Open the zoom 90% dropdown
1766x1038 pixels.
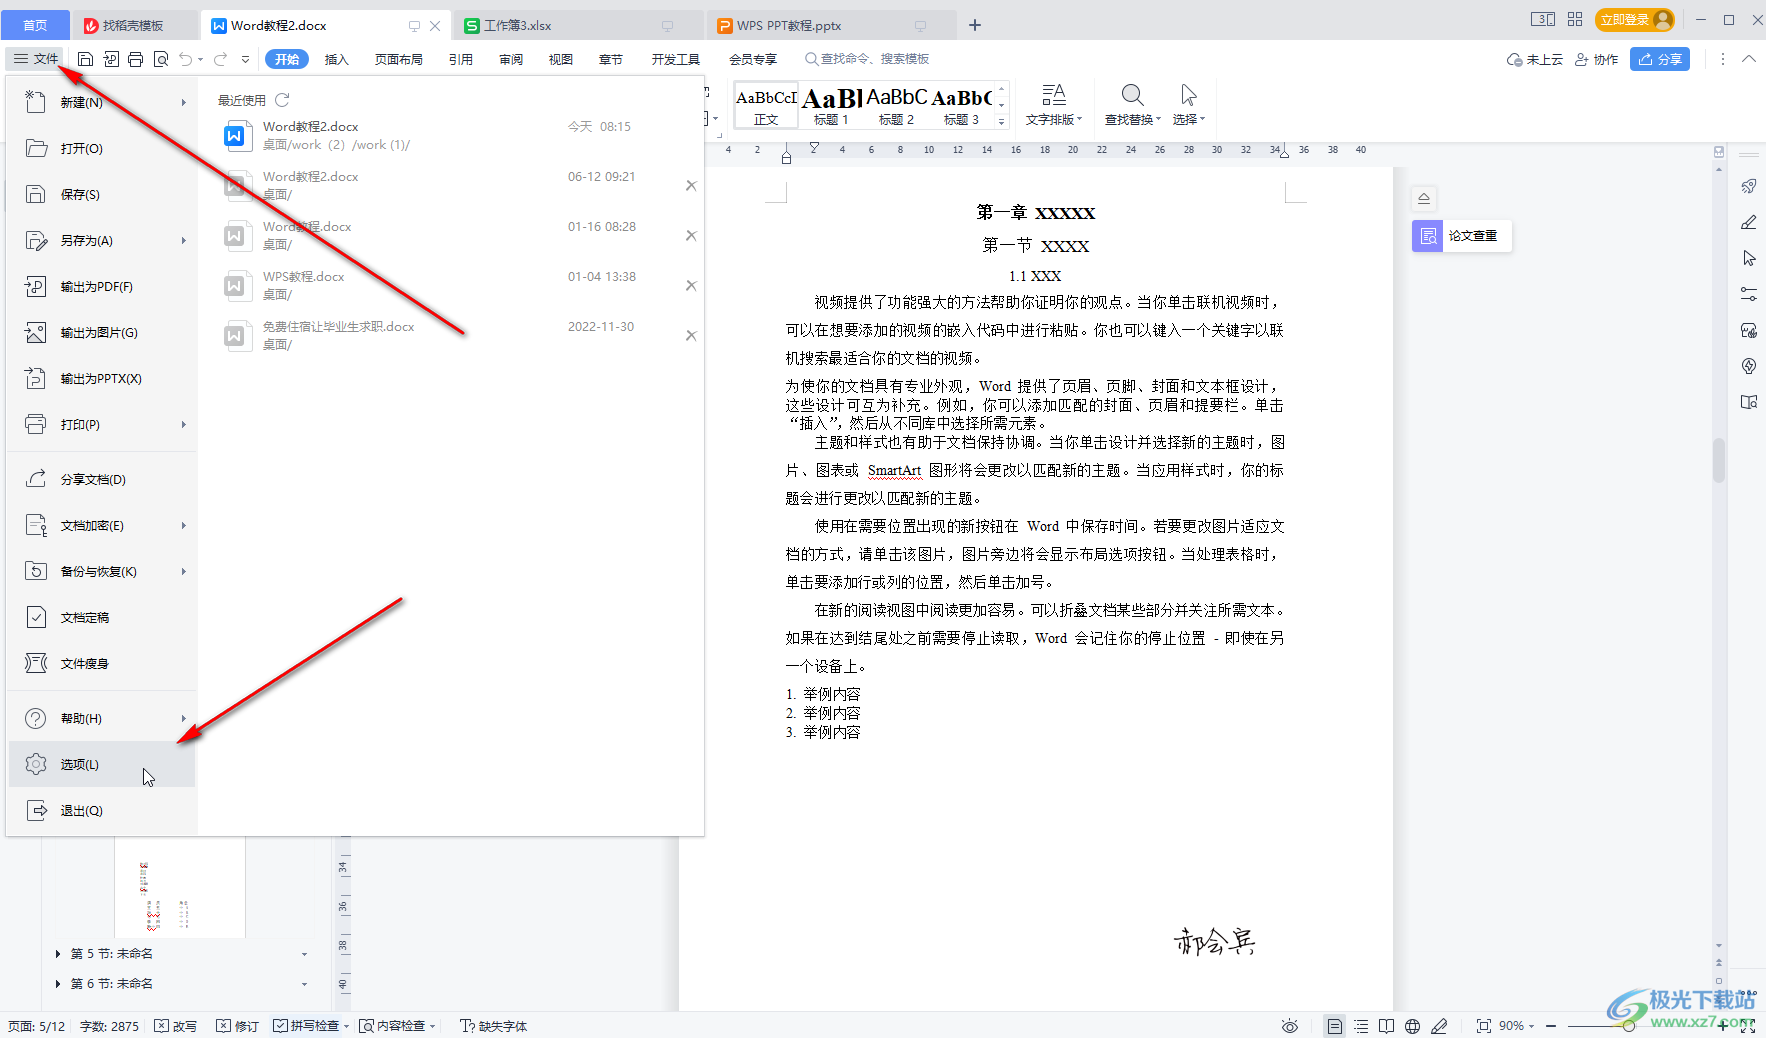(1517, 1026)
